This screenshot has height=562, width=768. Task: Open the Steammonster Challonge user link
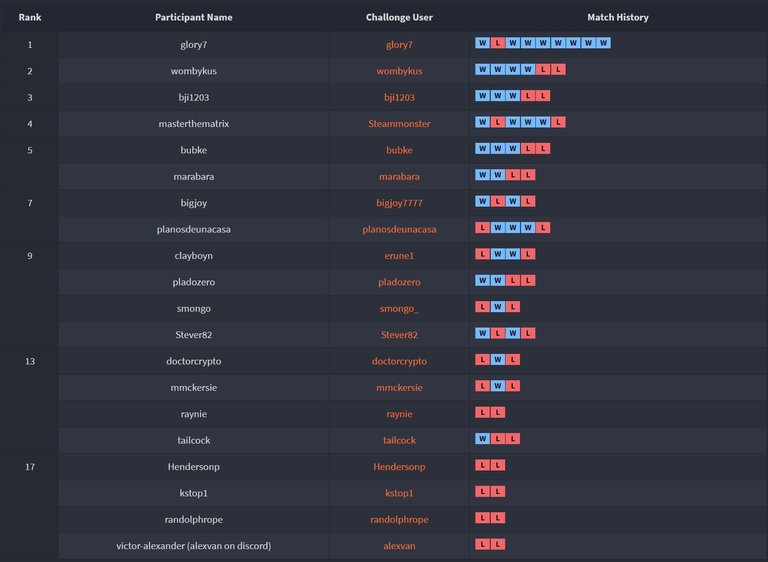point(399,123)
